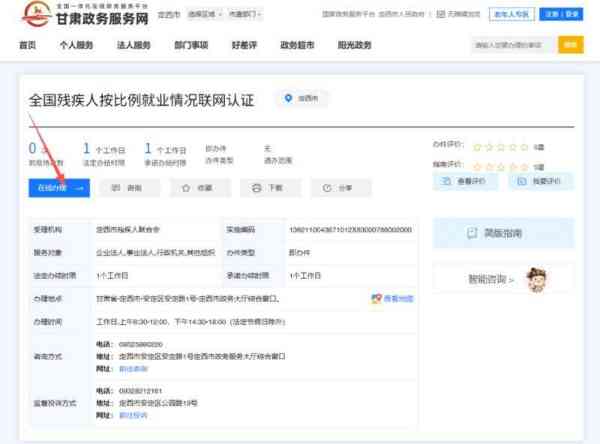Click the 国家政务服务平台 header link

[349, 14]
